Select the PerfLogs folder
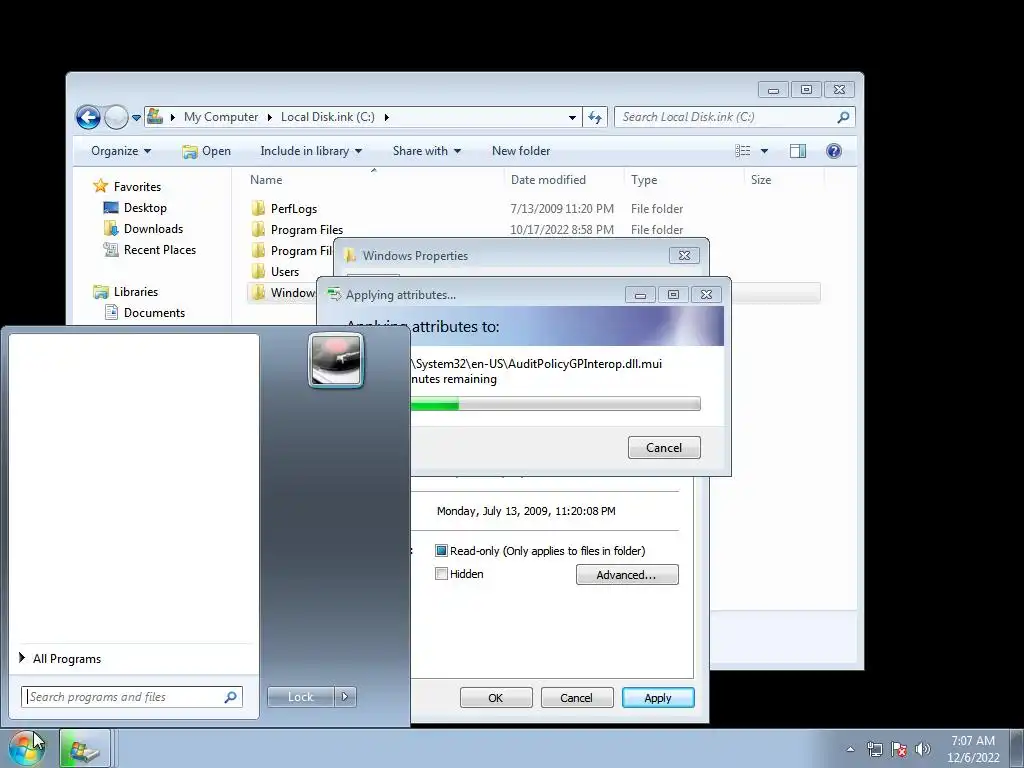1024x768 pixels. click(x=285, y=209)
